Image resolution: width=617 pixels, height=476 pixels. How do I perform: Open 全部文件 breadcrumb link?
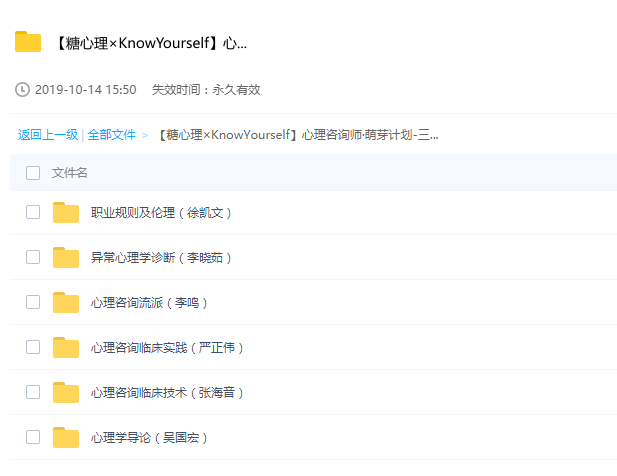111,135
